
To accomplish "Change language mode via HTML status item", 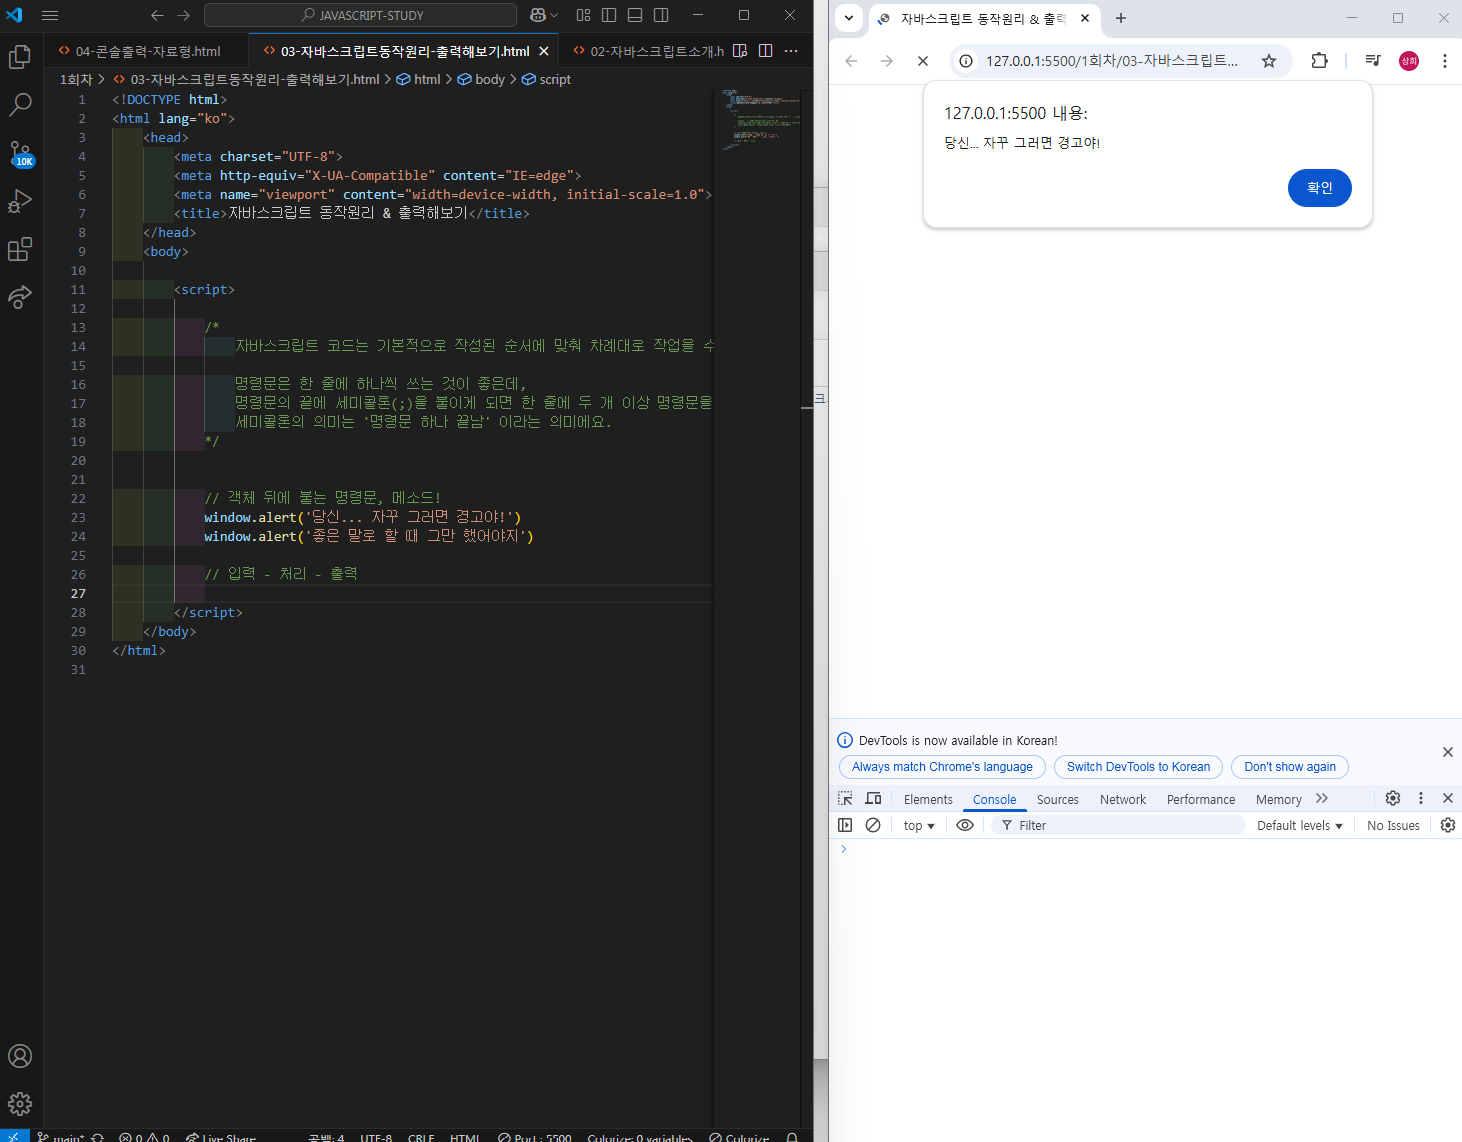I will pyautogui.click(x=465, y=1137).
